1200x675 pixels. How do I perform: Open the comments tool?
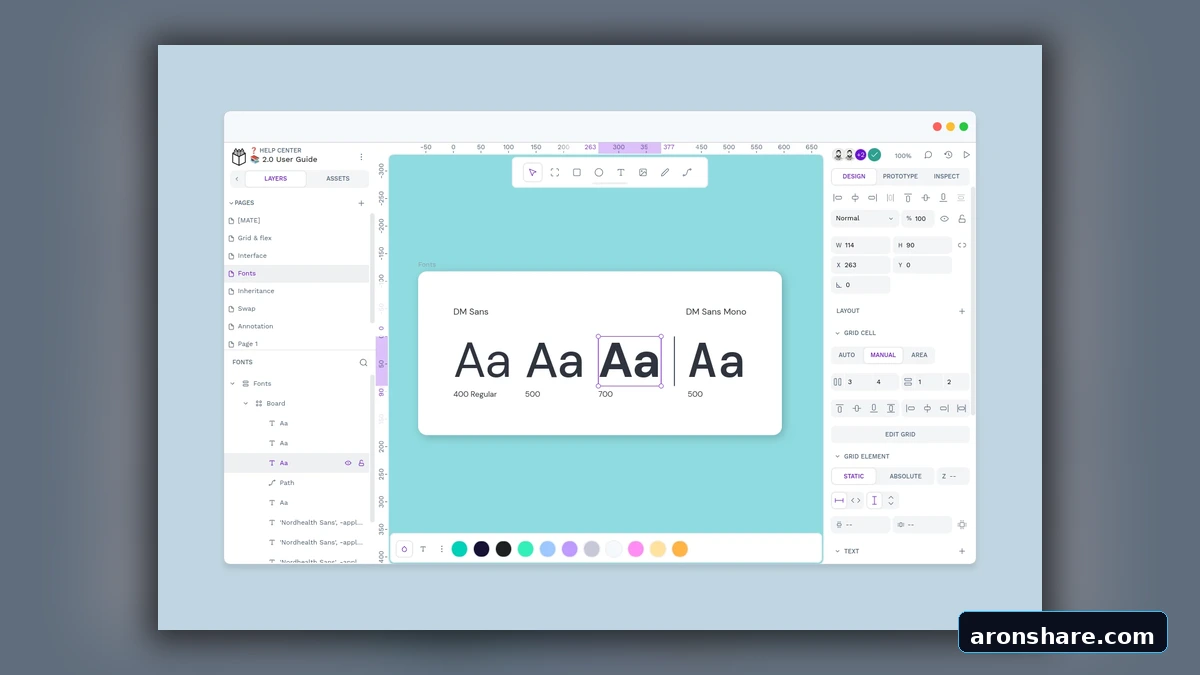click(x=928, y=155)
